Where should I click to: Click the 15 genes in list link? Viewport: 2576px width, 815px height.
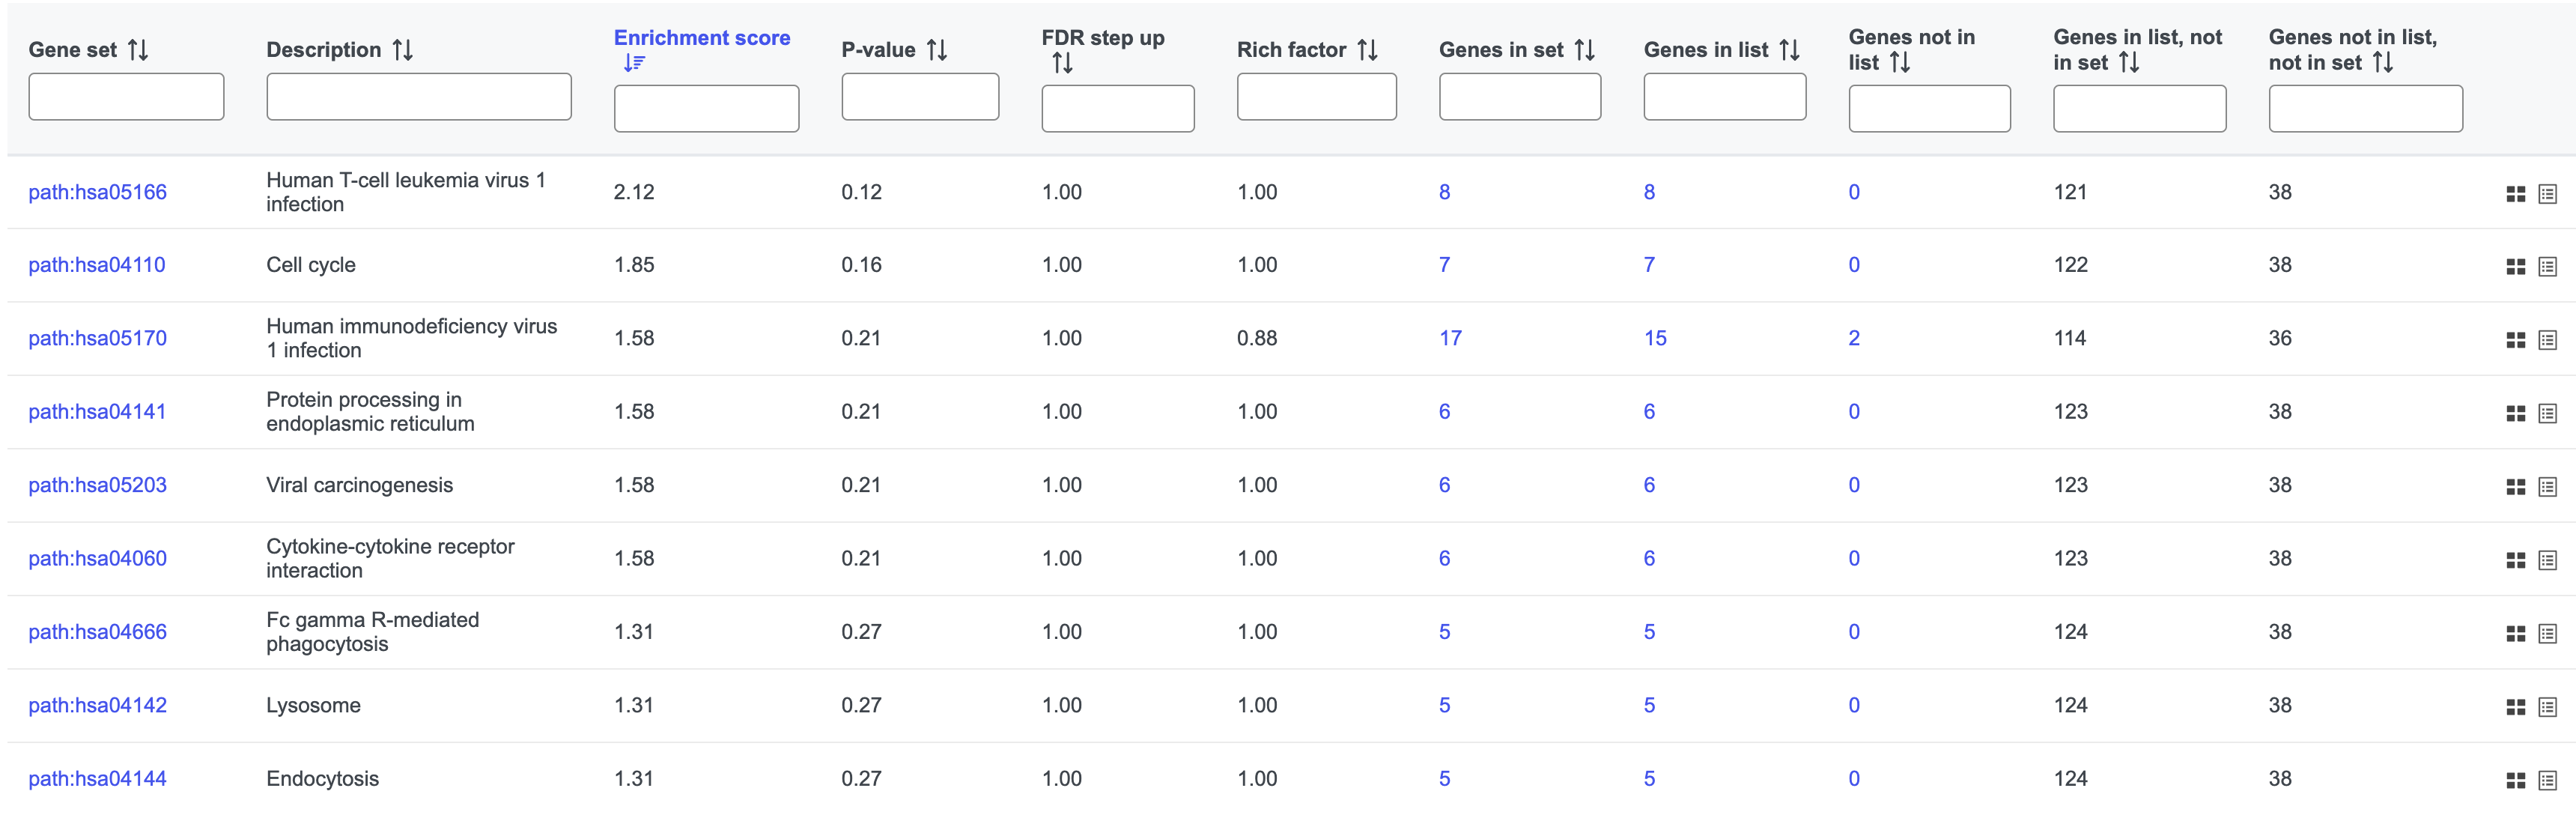click(x=1655, y=338)
